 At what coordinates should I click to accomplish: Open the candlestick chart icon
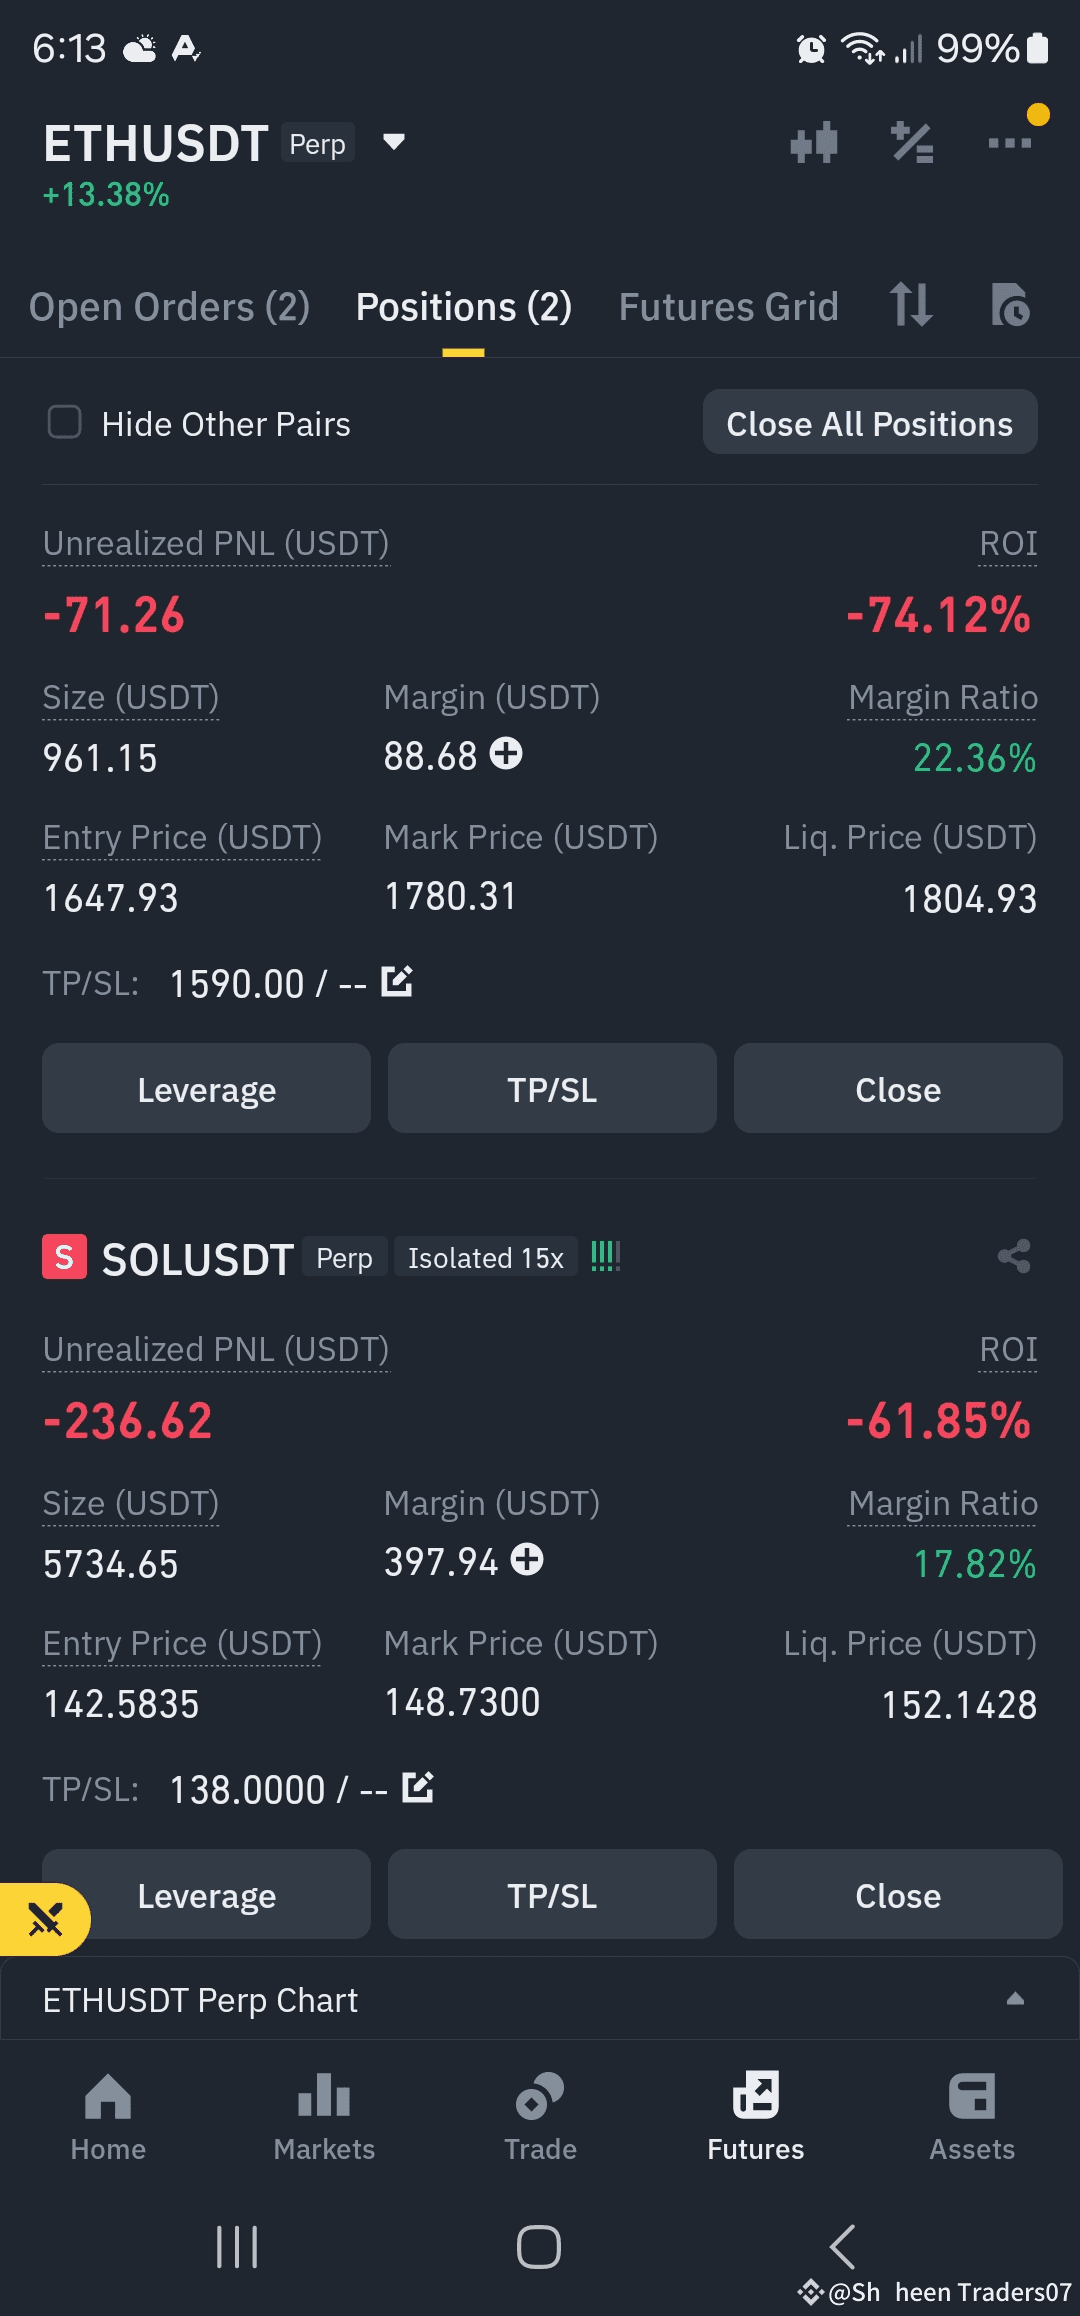coord(813,143)
